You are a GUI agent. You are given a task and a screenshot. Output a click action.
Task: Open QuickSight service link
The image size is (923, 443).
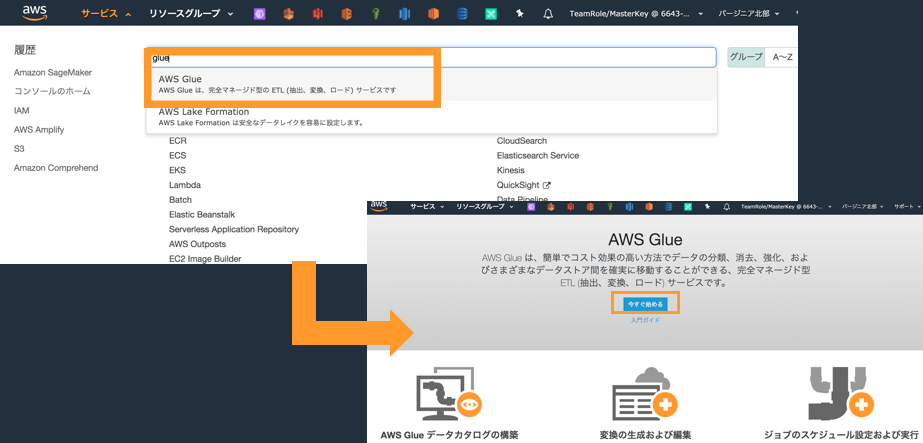518,185
